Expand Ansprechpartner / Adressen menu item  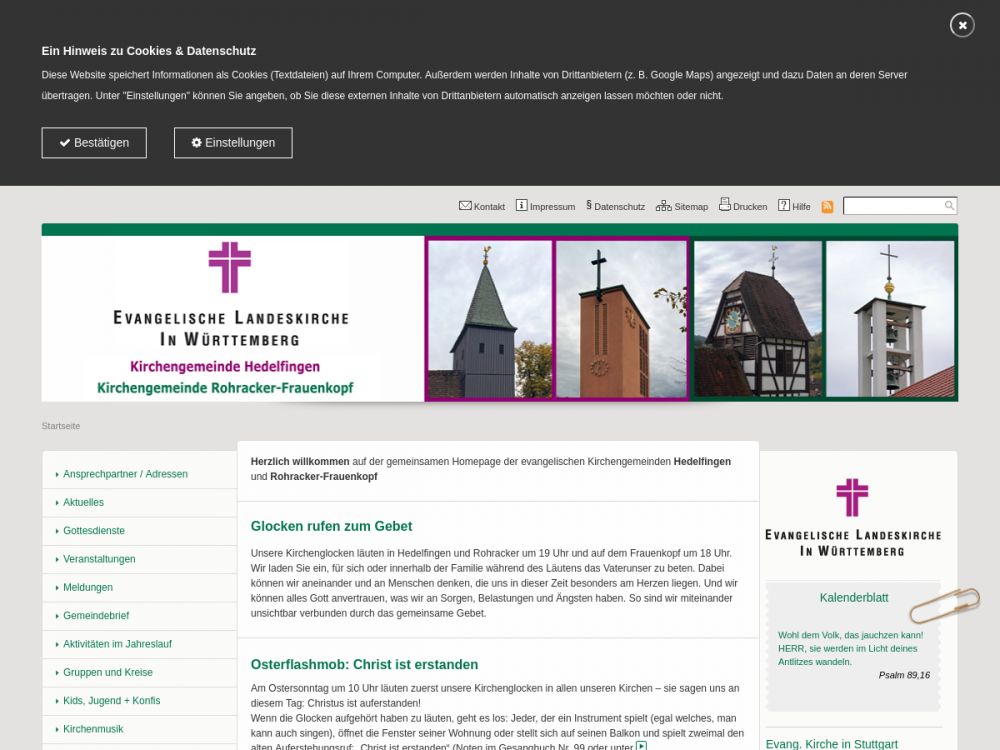[125, 474]
